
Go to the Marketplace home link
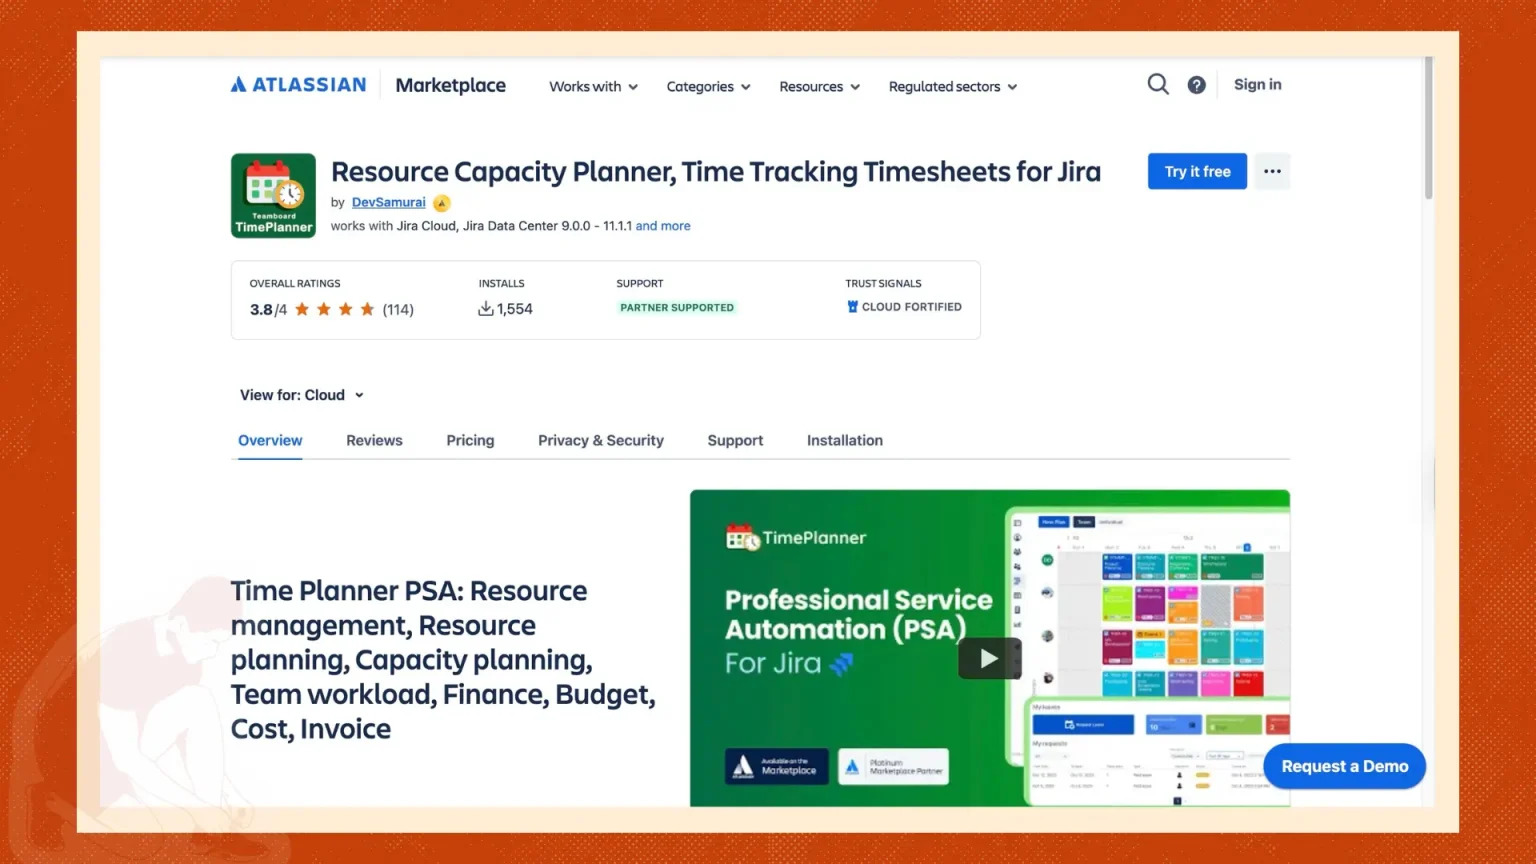click(x=450, y=85)
